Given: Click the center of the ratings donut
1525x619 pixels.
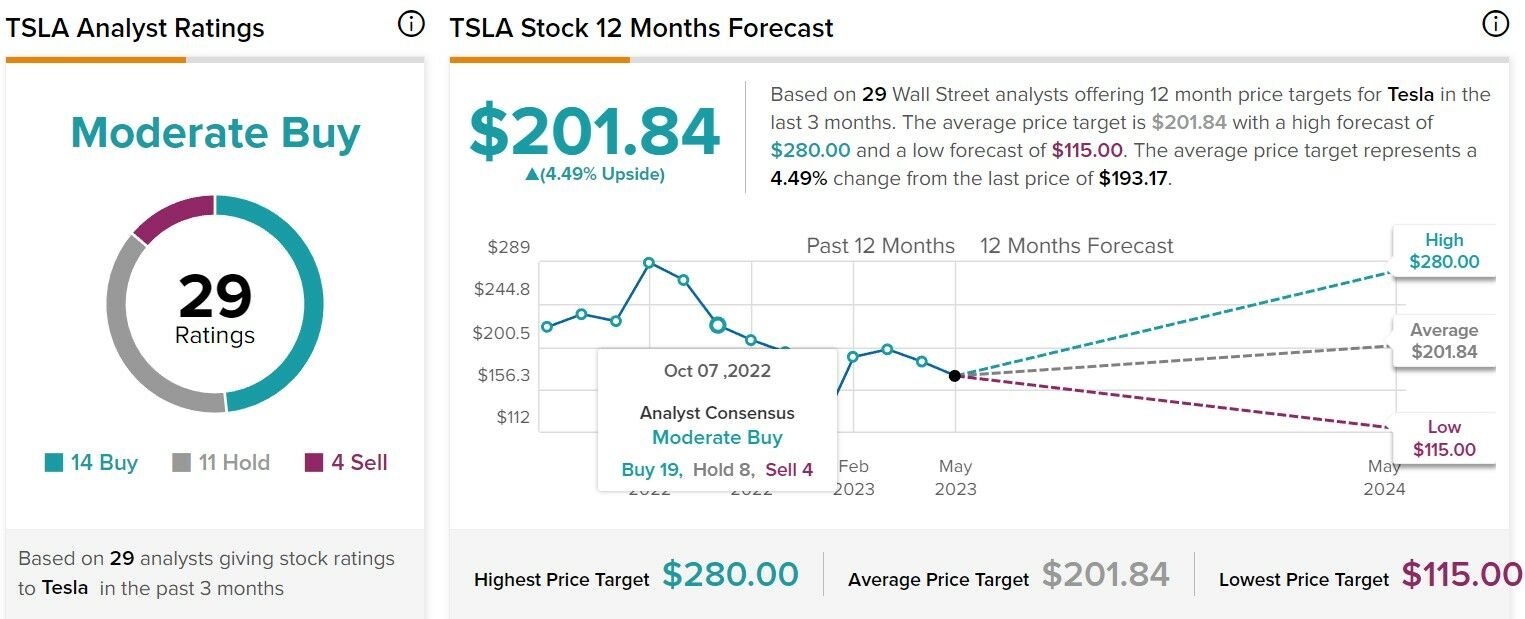Looking at the screenshot, I should 215,304.
